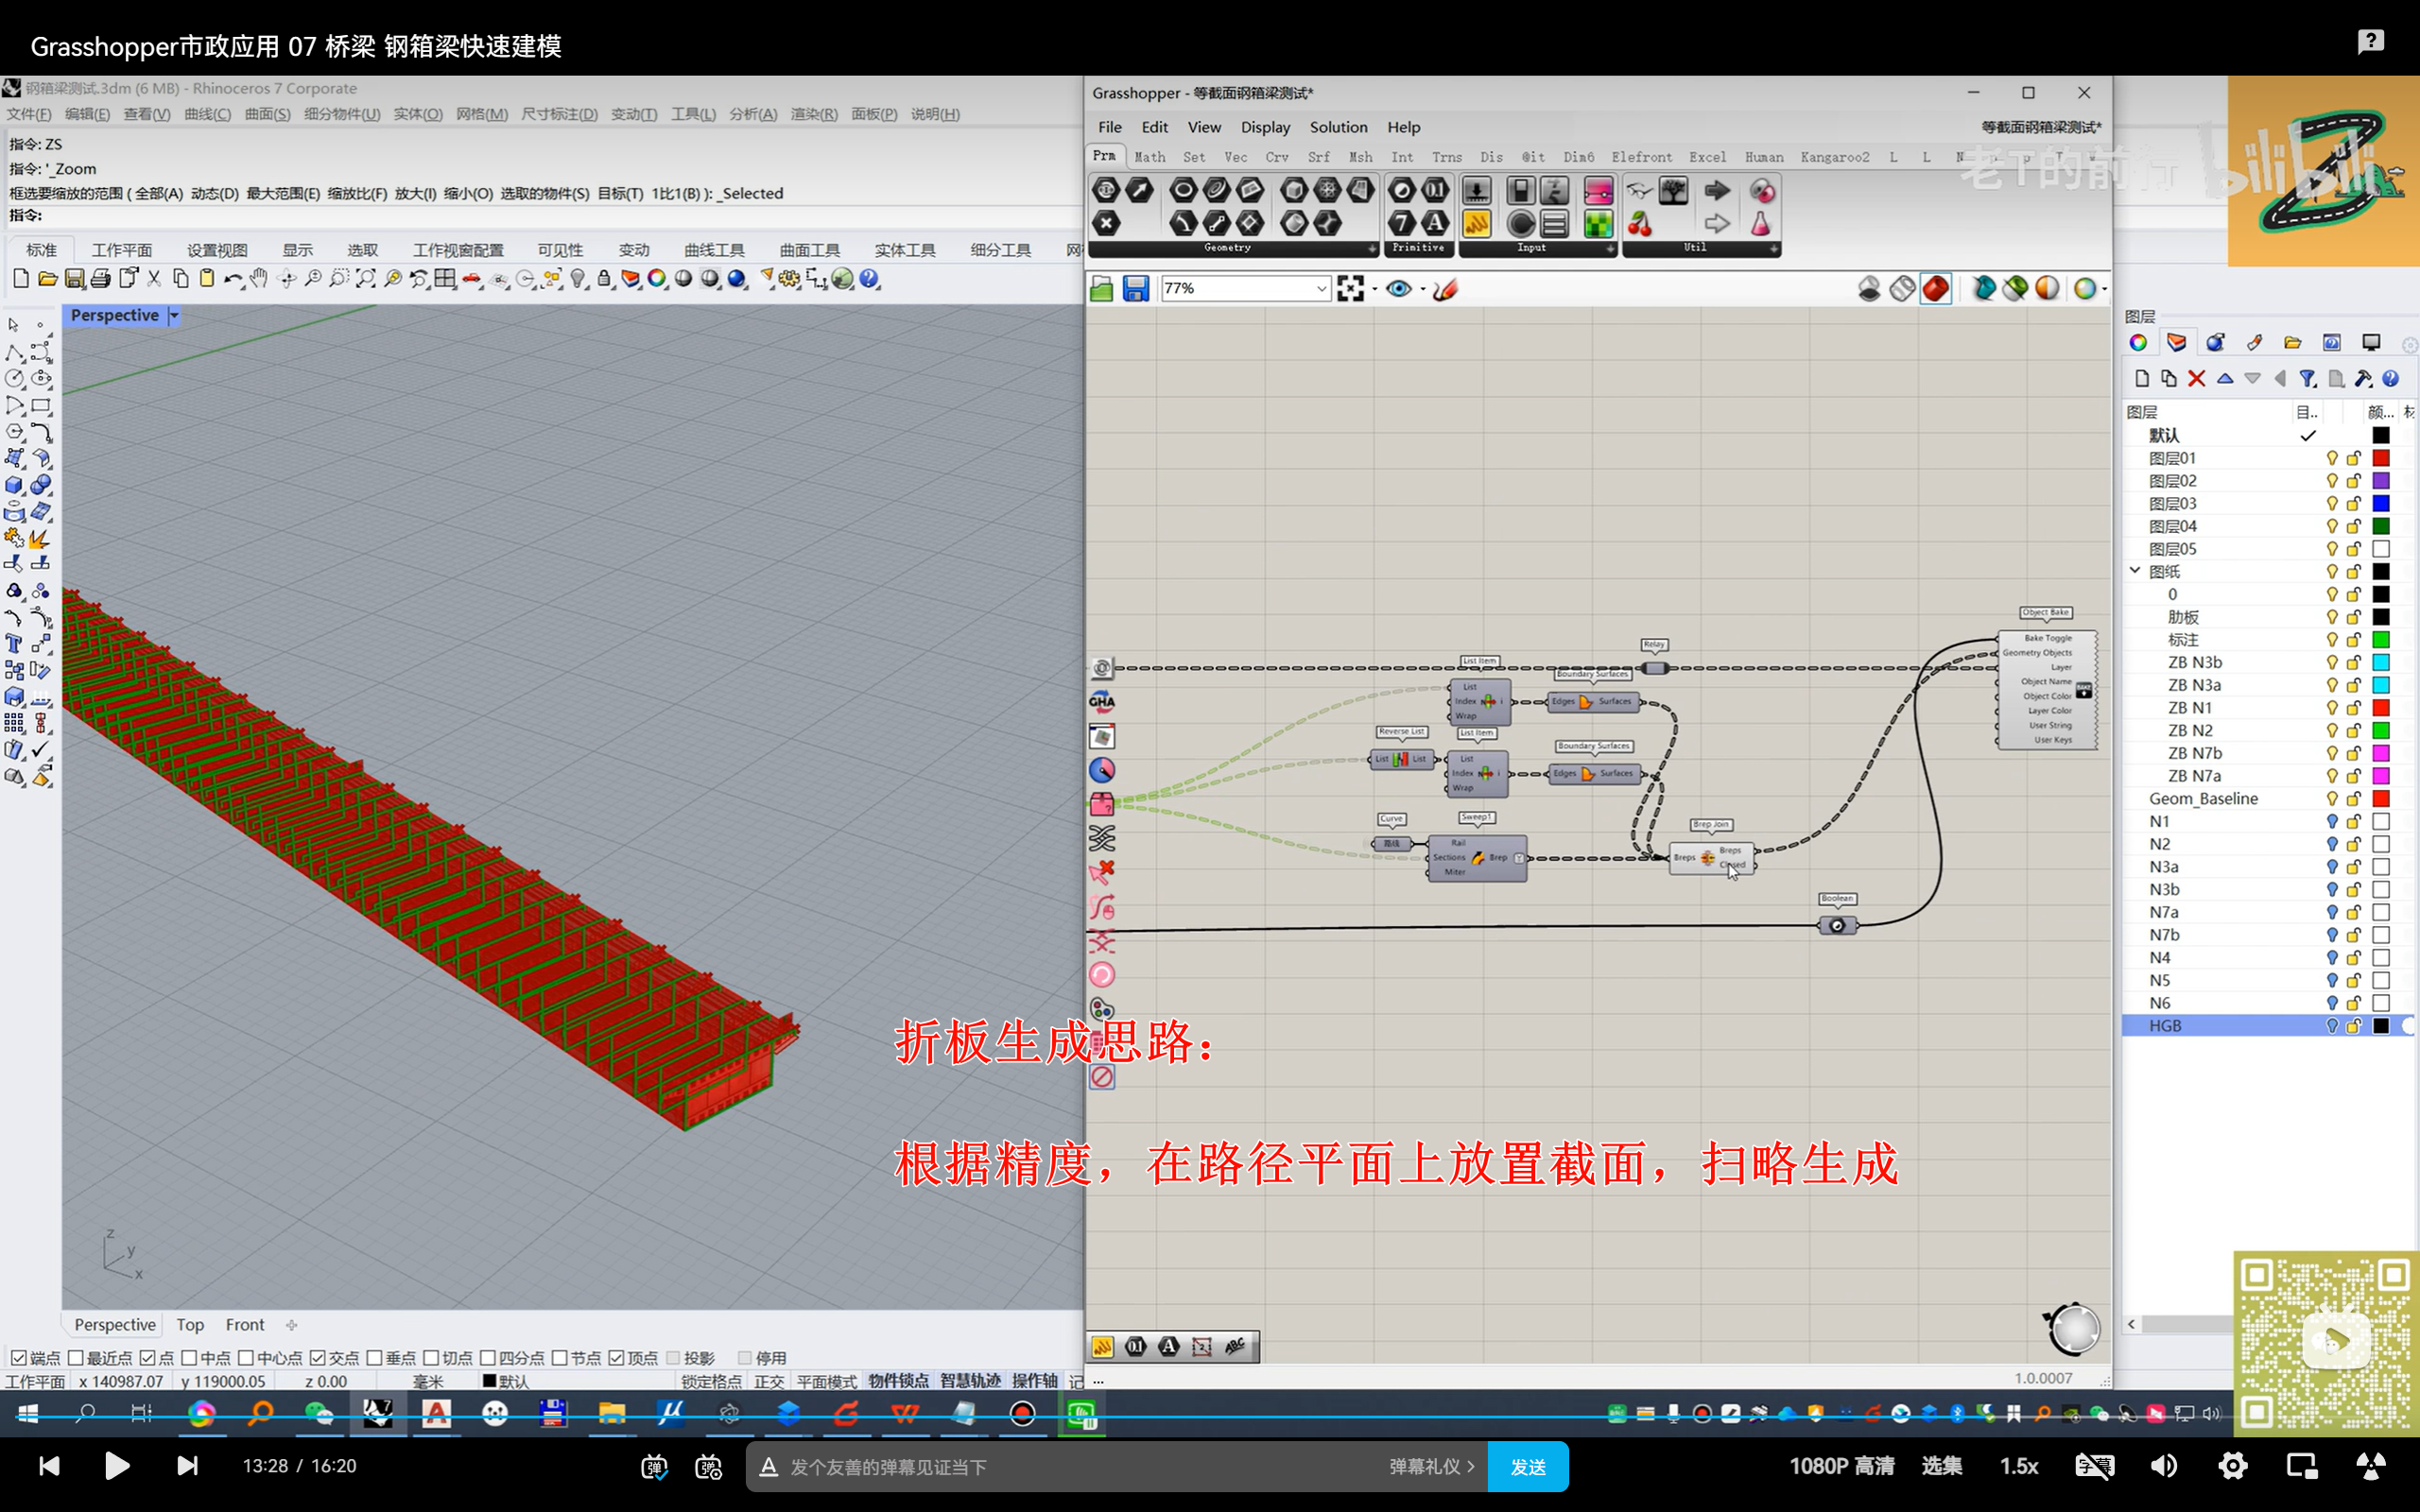Image resolution: width=2420 pixels, height=1512 pixels.
Task: Open the Perspective viewport title dropdown arrow
Action: click(x=174, y=316)
